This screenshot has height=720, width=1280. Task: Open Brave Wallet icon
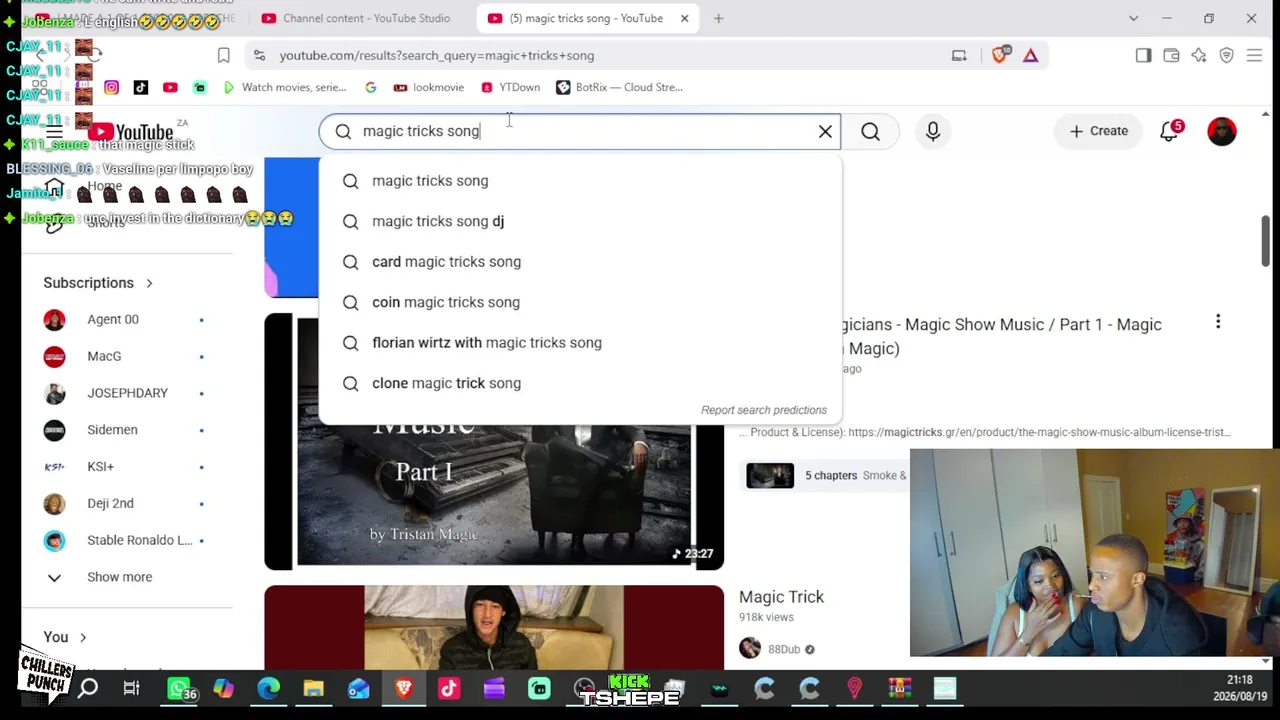click(x=1171, y=55)
